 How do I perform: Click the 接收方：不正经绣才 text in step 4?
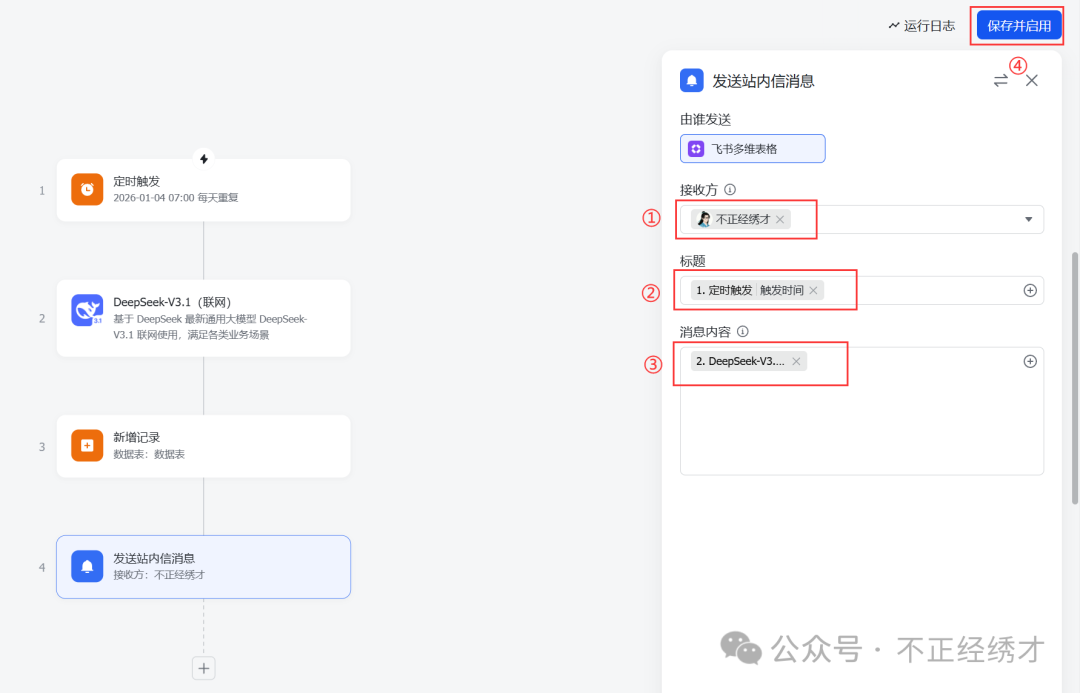(159, 575)
